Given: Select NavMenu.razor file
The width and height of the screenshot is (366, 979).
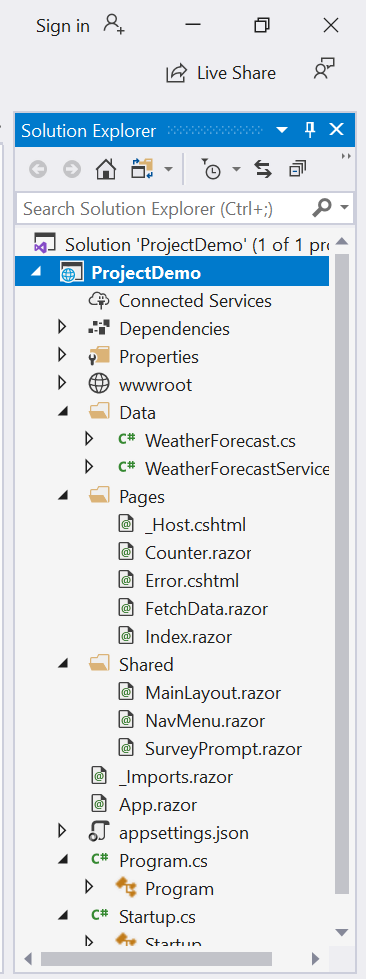Looking at the screenshot, I should pyautogui.click(x=205, y=721).
